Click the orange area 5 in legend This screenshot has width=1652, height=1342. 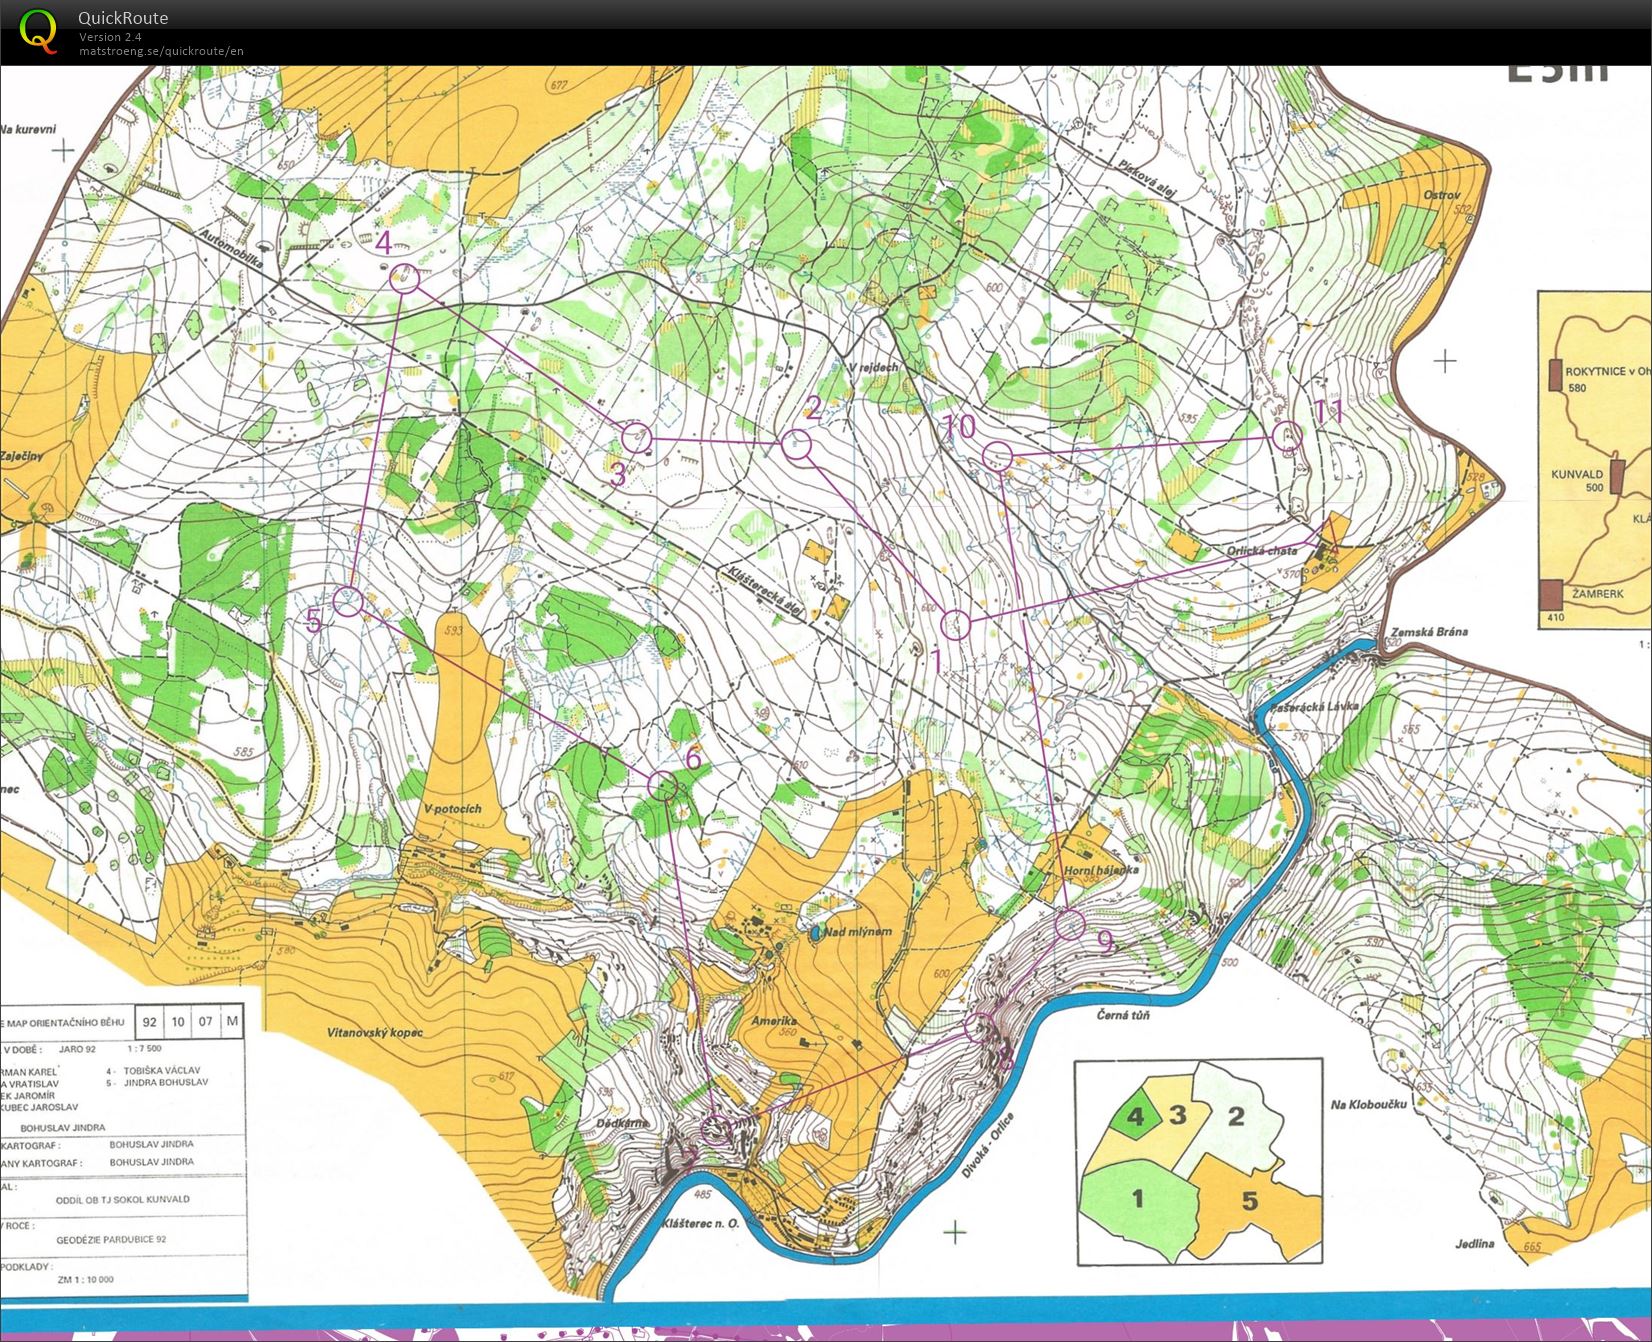(1250, 1200)
